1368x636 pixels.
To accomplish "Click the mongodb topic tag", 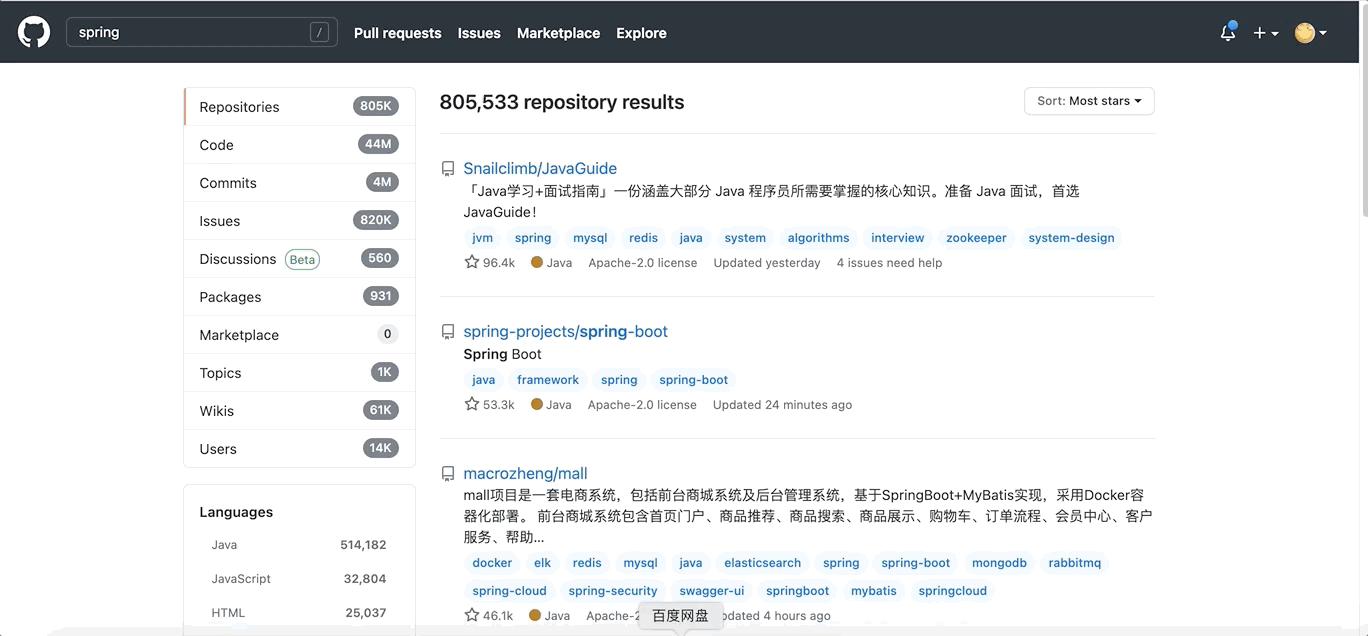I will pyautogui.click(x=1000, y=563).
